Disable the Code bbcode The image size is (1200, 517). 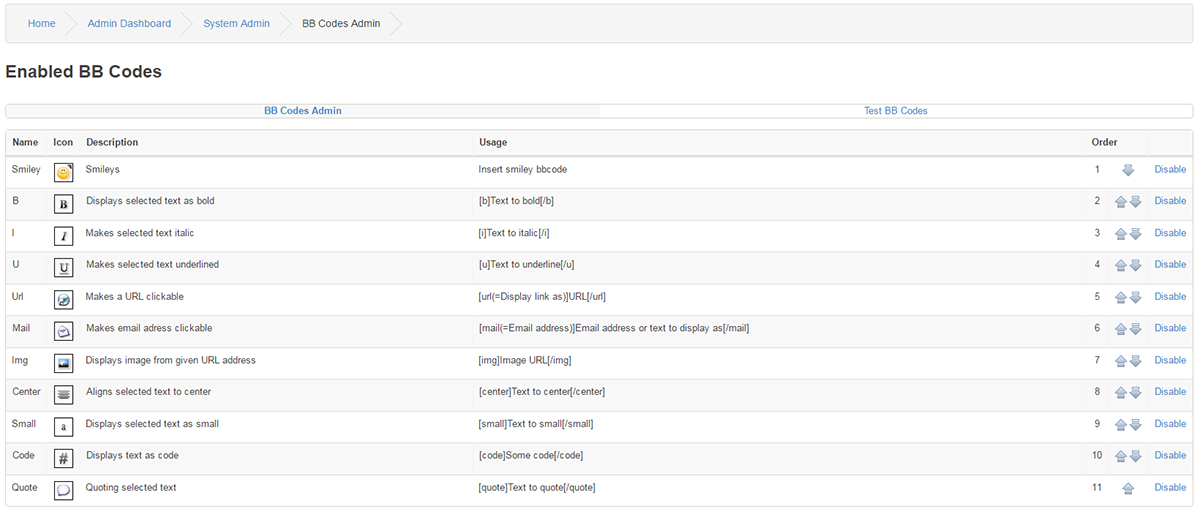point(1170,455)
